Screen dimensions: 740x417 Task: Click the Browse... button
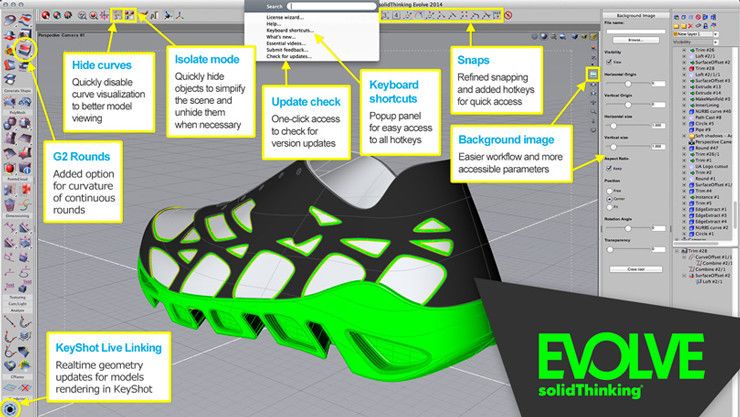tap(636, 40)
